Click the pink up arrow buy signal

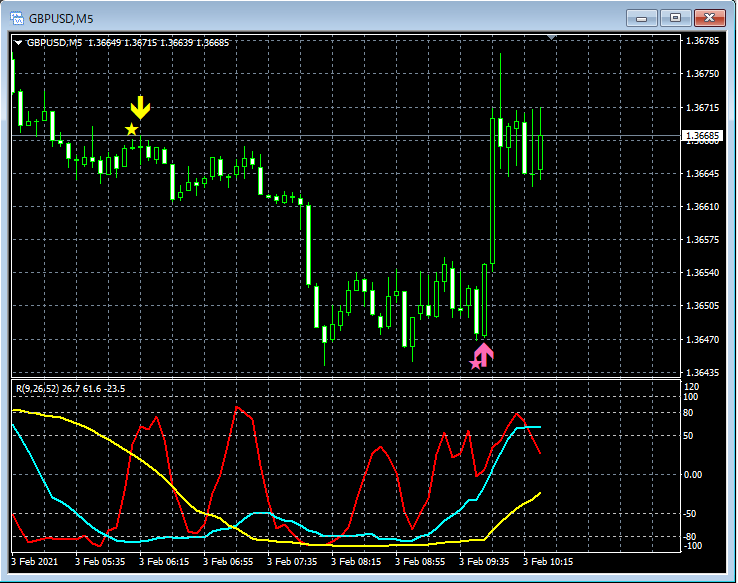coord(484,354)
